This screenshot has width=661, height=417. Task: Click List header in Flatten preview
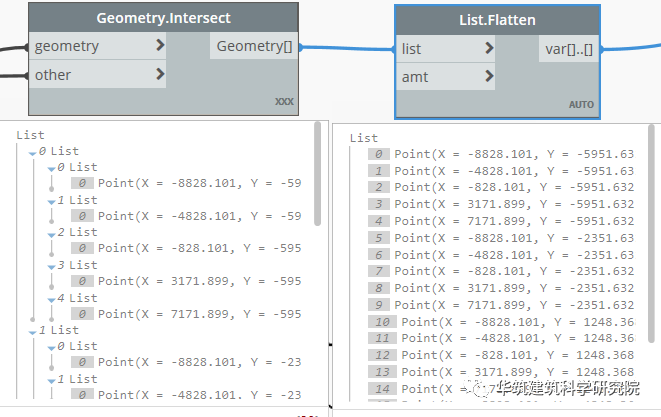click(364, 138)
